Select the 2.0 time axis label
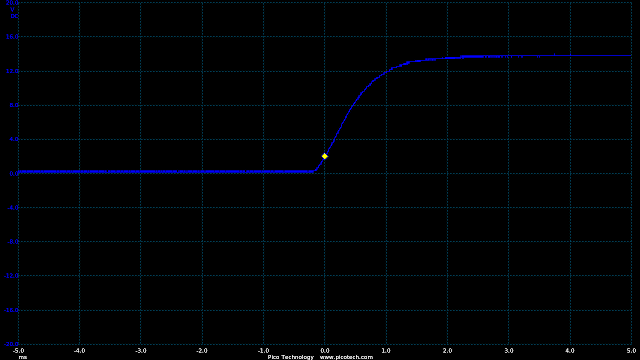The height and width of the screenshot is (360, 640). pyautogui.click(x=447, y=351)
